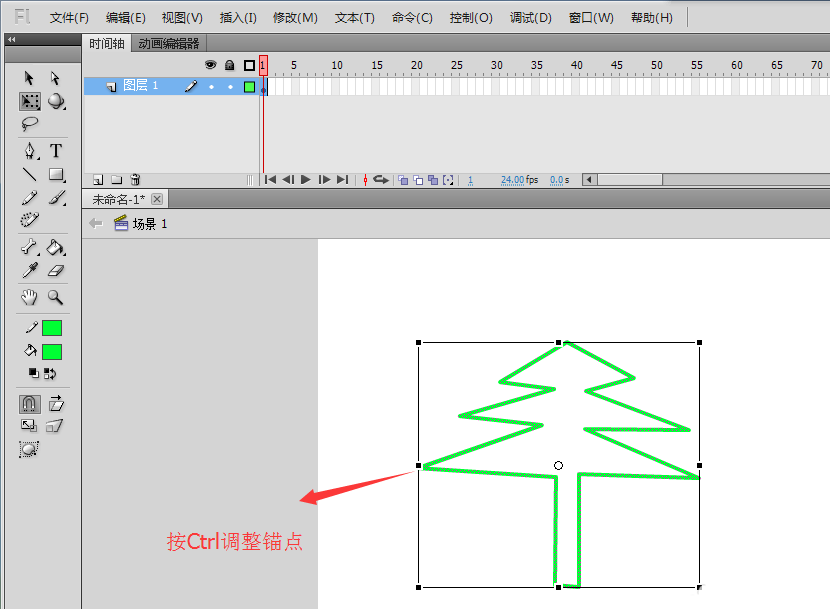Toggle visibility dot for 图层 1
The height and width of the screenshot is (609, 830).
click(211, 87)
